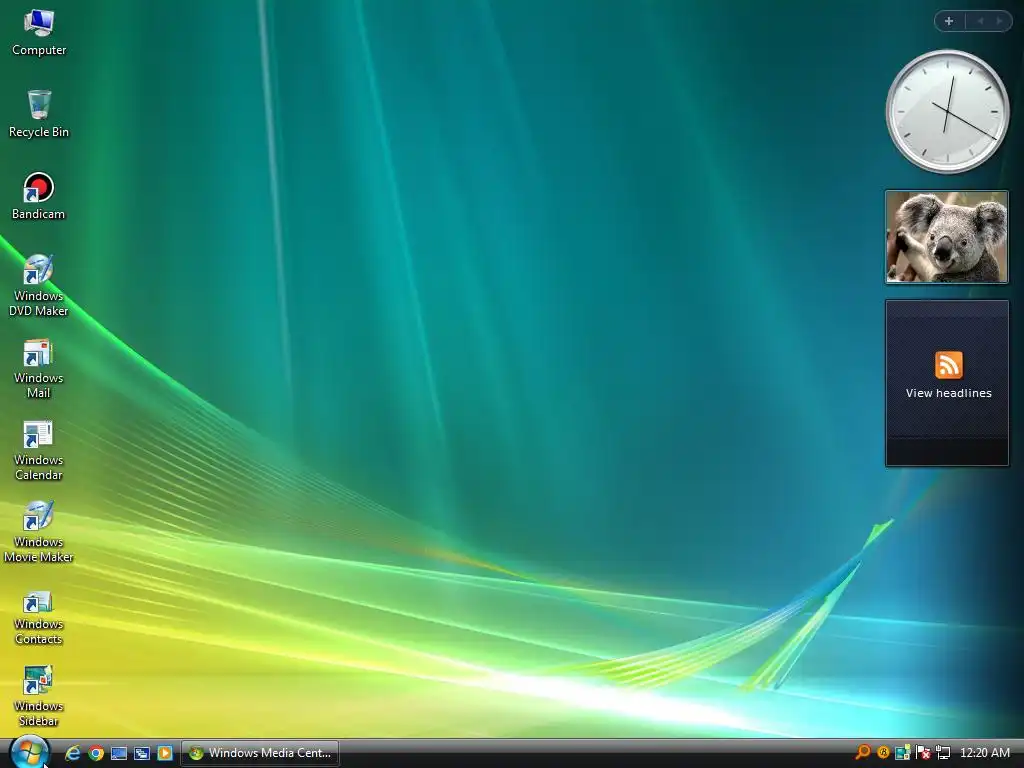Click the round orange tray icon
The height and width of the screenshot is (768, 1024).
[883, 752]
